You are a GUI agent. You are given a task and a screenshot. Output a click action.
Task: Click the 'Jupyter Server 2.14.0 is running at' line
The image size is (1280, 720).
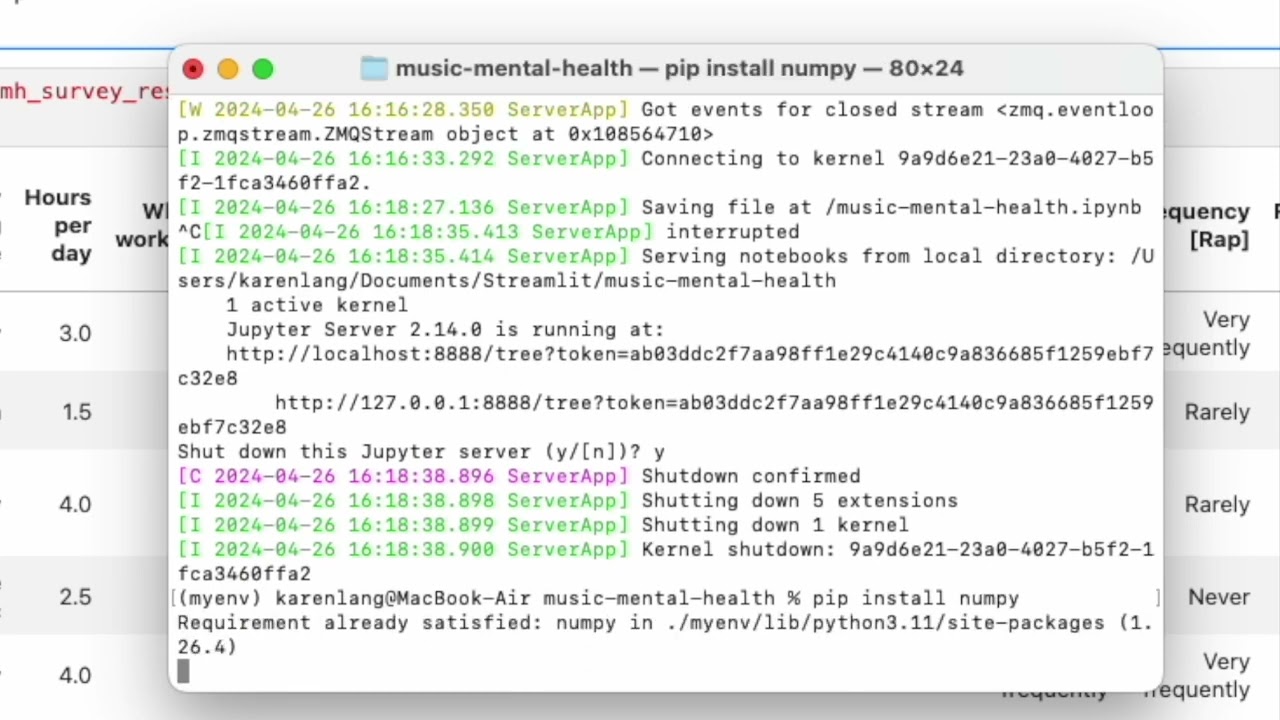tap(445, 329)
